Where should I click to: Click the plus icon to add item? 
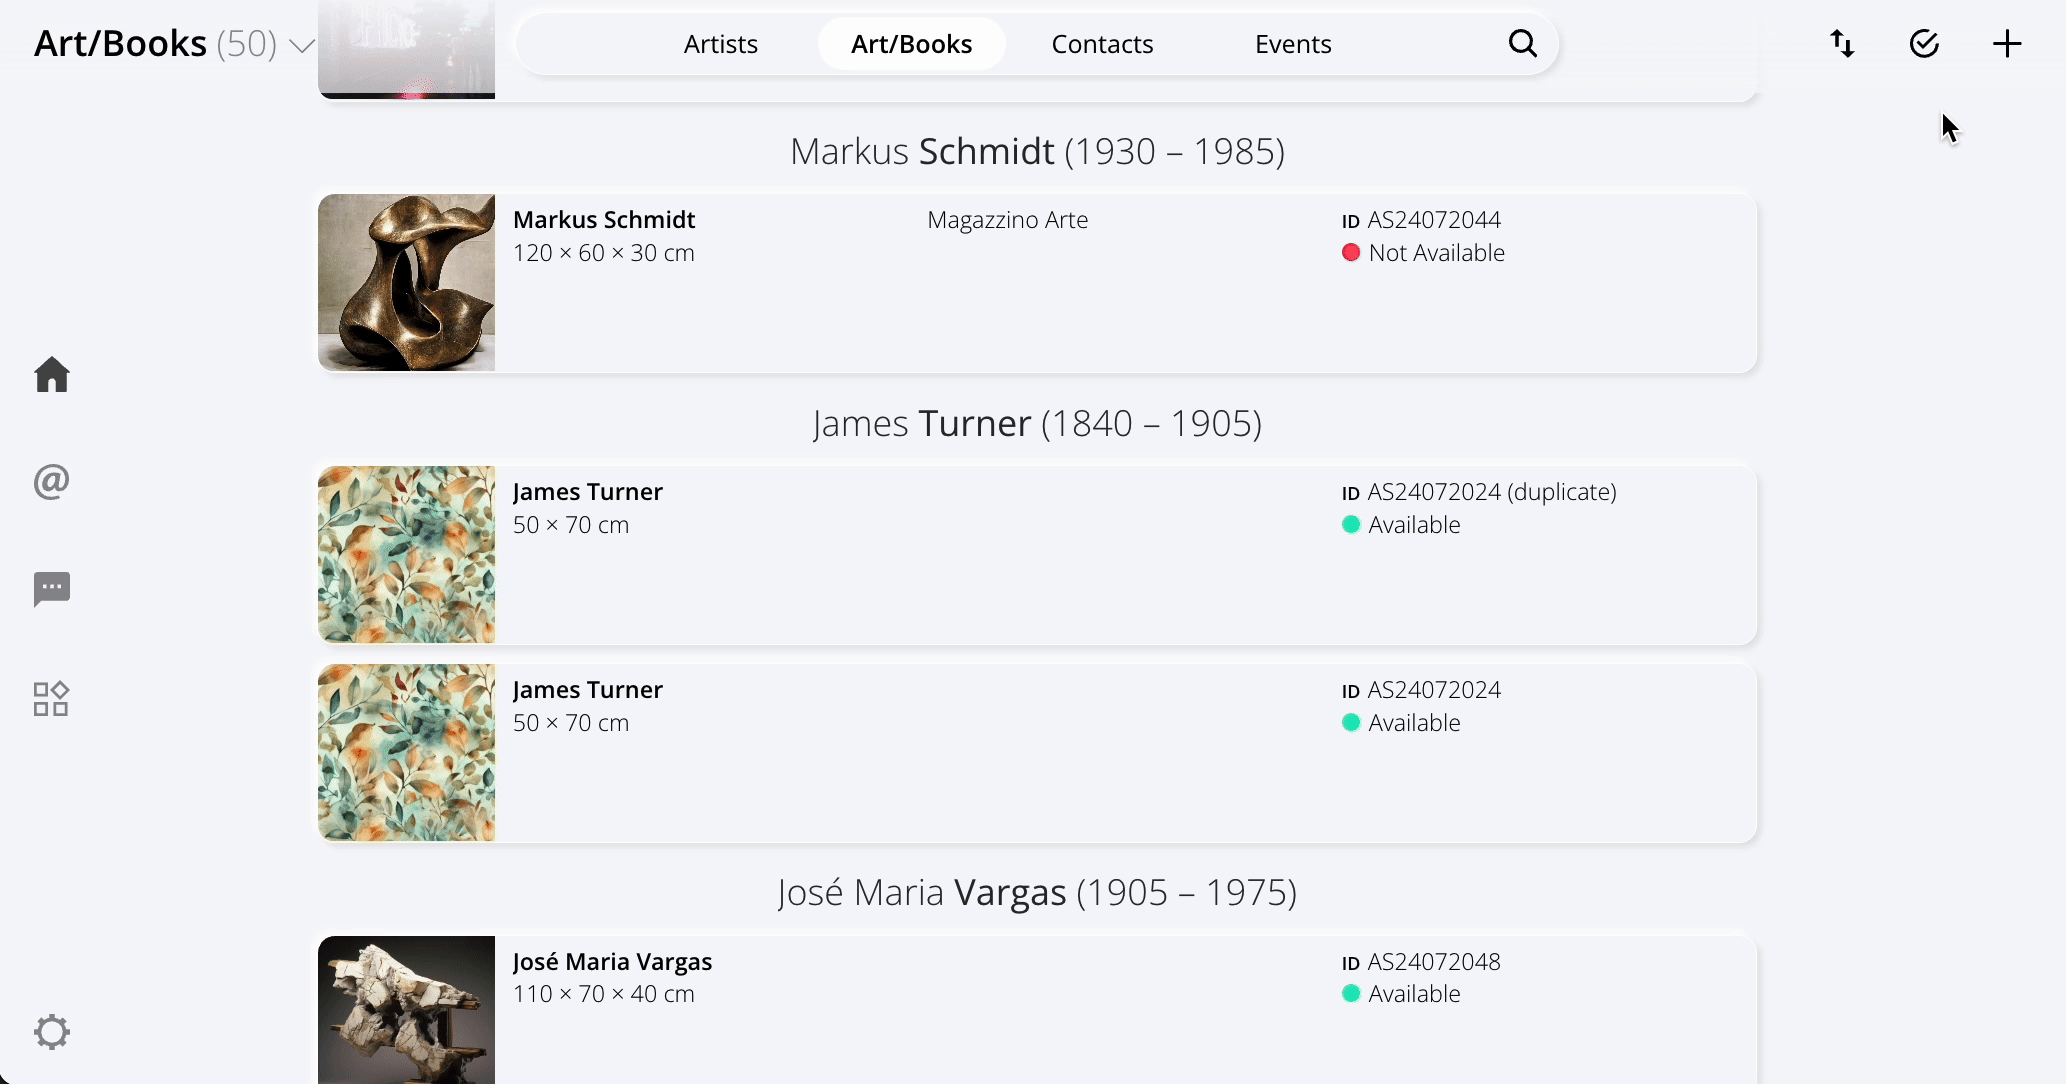click(2007, 44)
